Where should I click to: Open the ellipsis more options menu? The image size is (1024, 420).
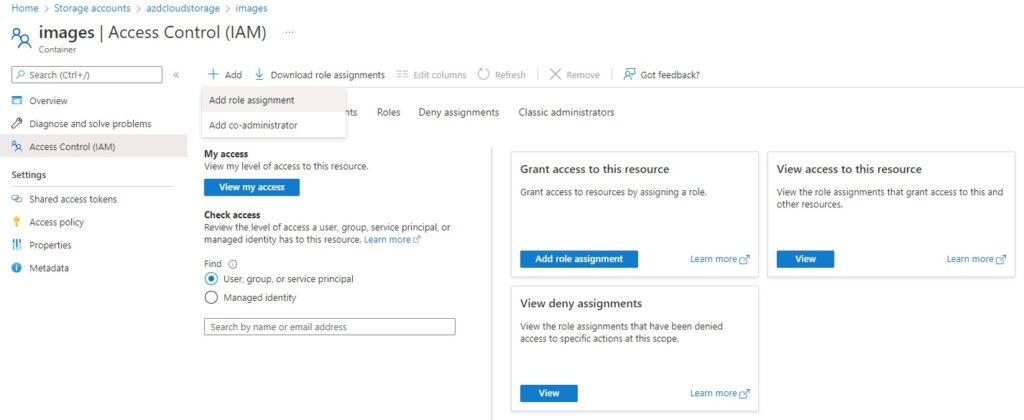click(290, 32)
